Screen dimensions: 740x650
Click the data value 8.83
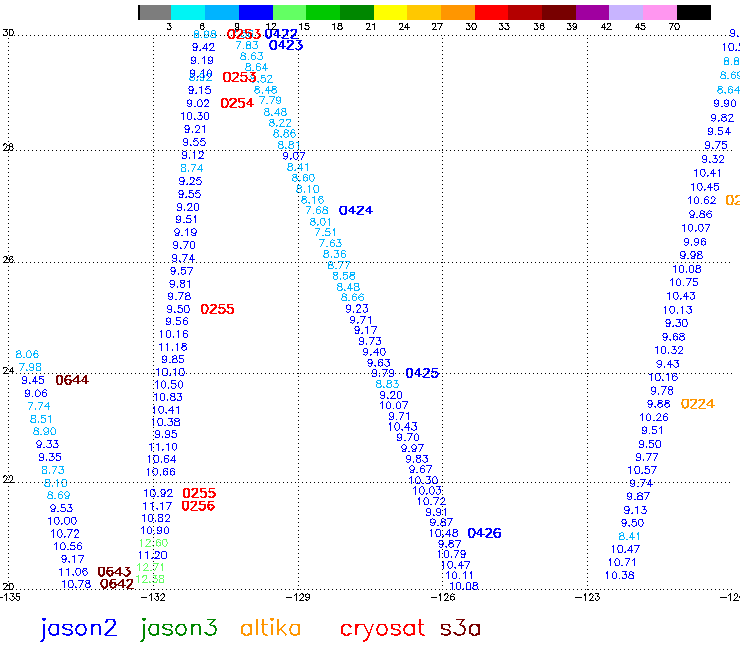pyautogui.click(x=387, y=384)
